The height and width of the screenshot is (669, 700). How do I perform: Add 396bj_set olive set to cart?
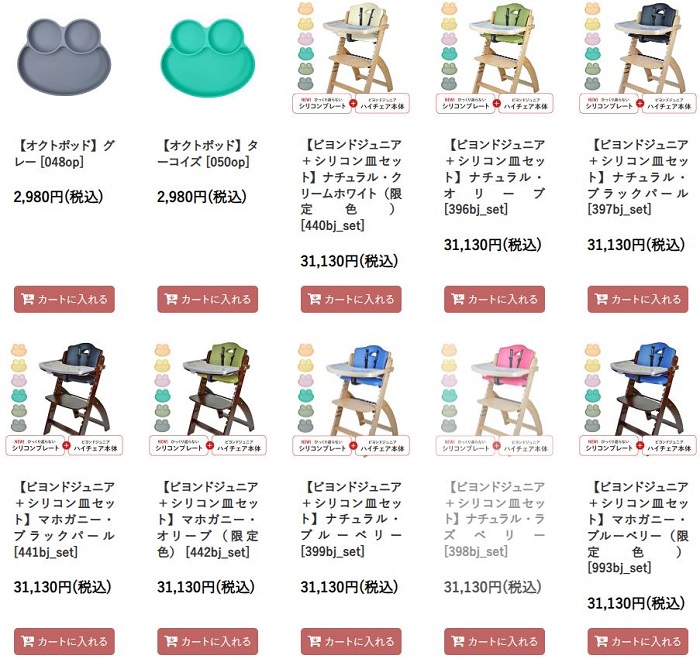[x=494, y=299]
